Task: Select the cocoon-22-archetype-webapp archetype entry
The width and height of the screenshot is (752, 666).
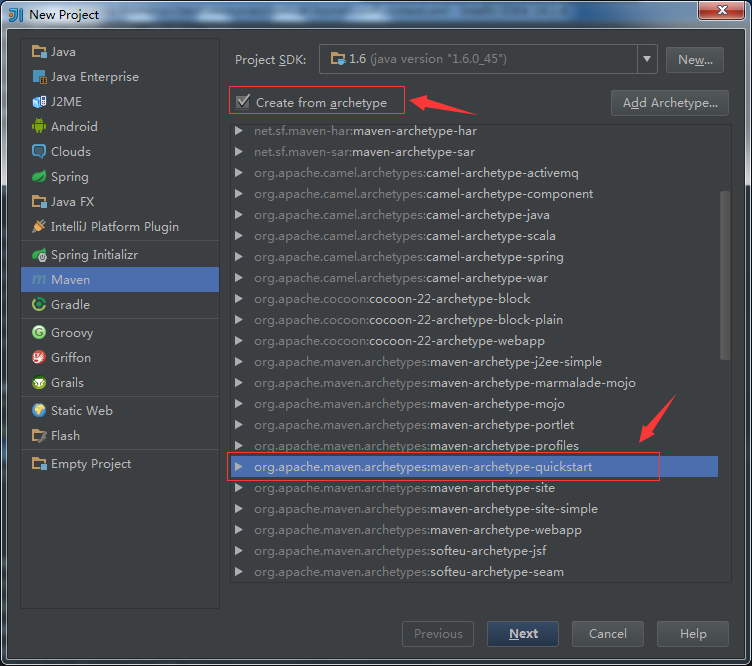Action: click(x=400, y=341)
